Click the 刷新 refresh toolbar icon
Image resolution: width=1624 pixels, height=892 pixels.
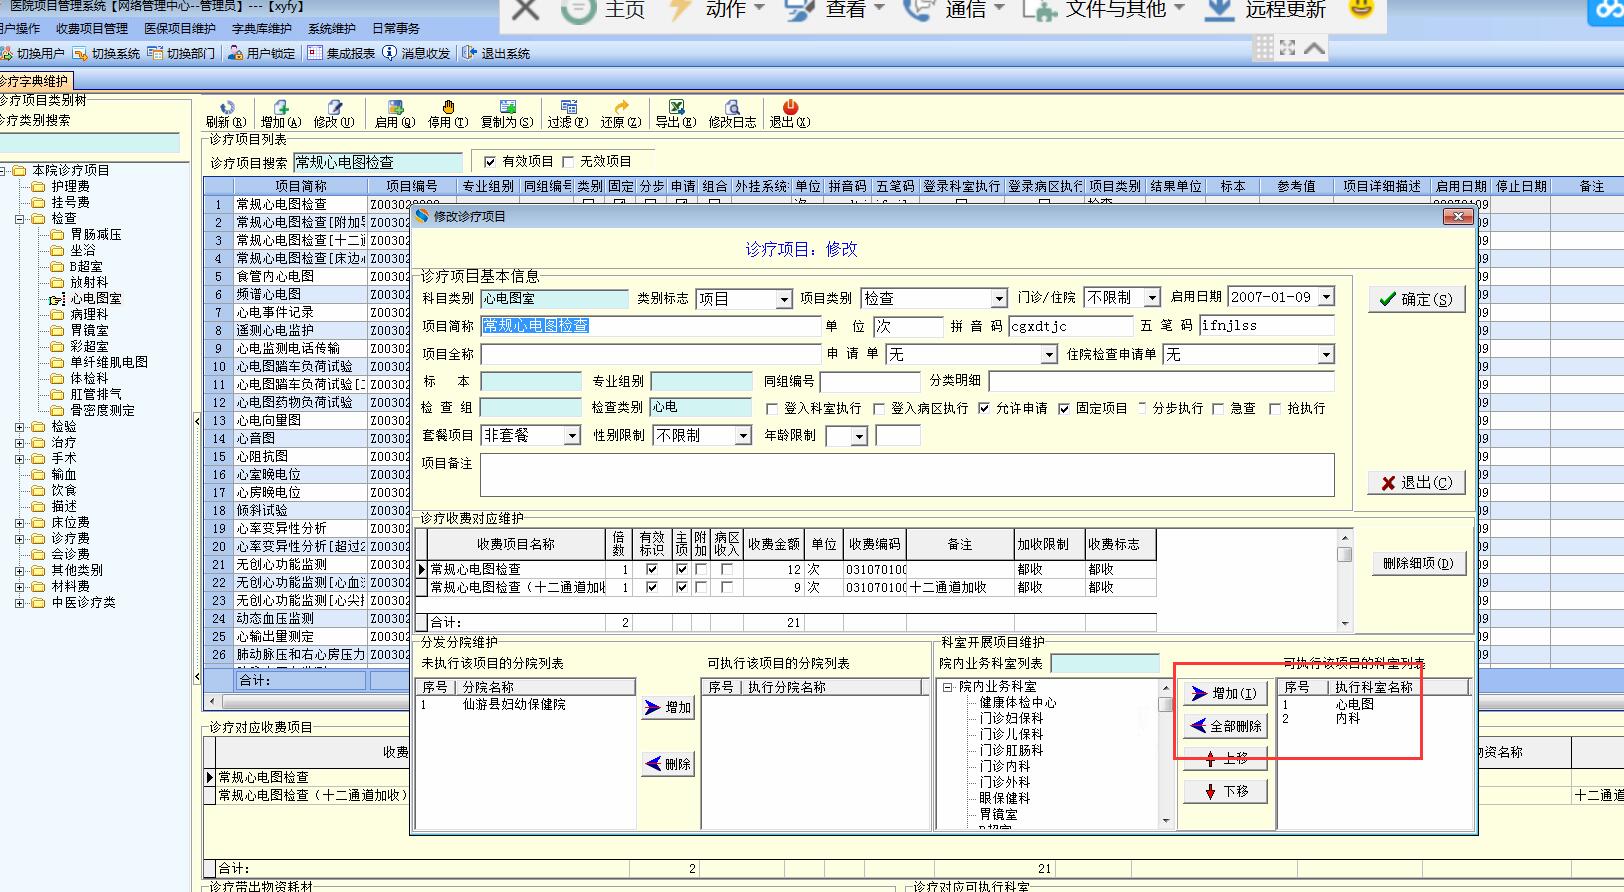tap(226, 108)
